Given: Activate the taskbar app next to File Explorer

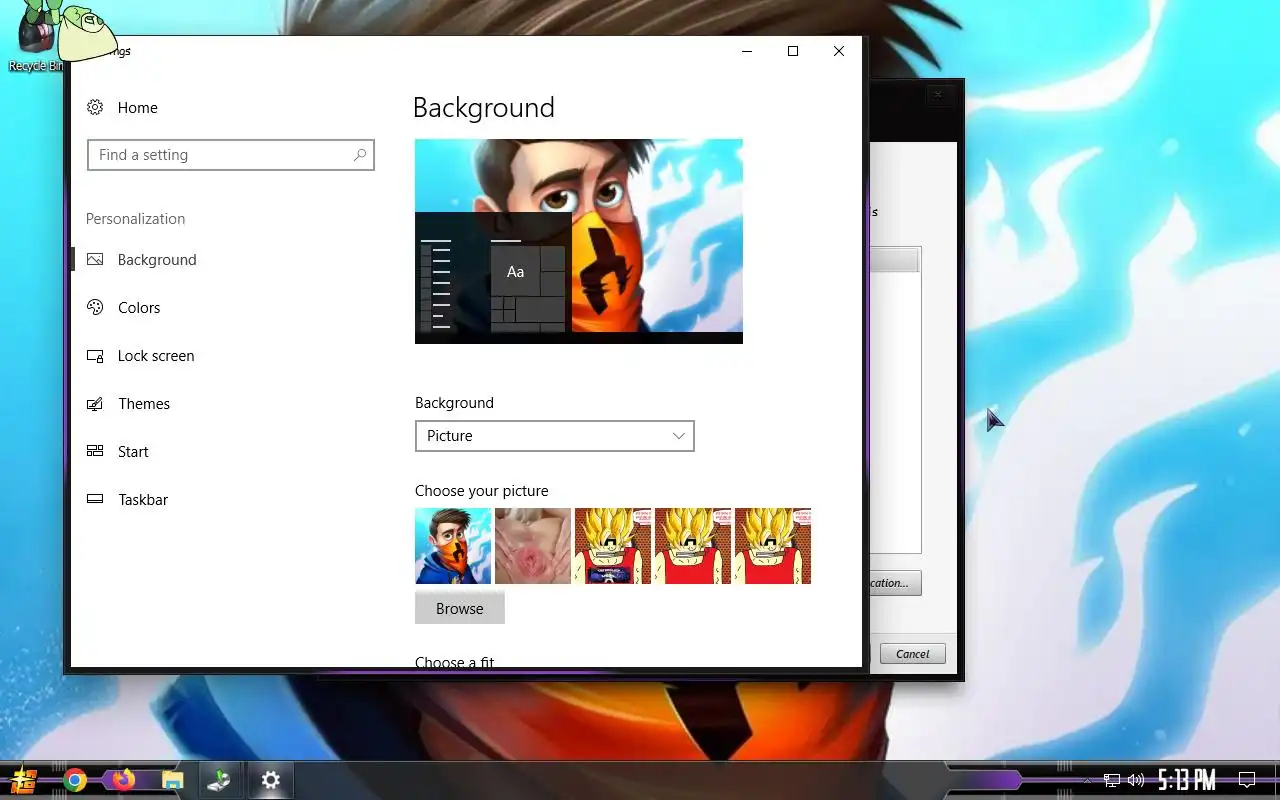Looking at the screenshot, I should [220, 780].
